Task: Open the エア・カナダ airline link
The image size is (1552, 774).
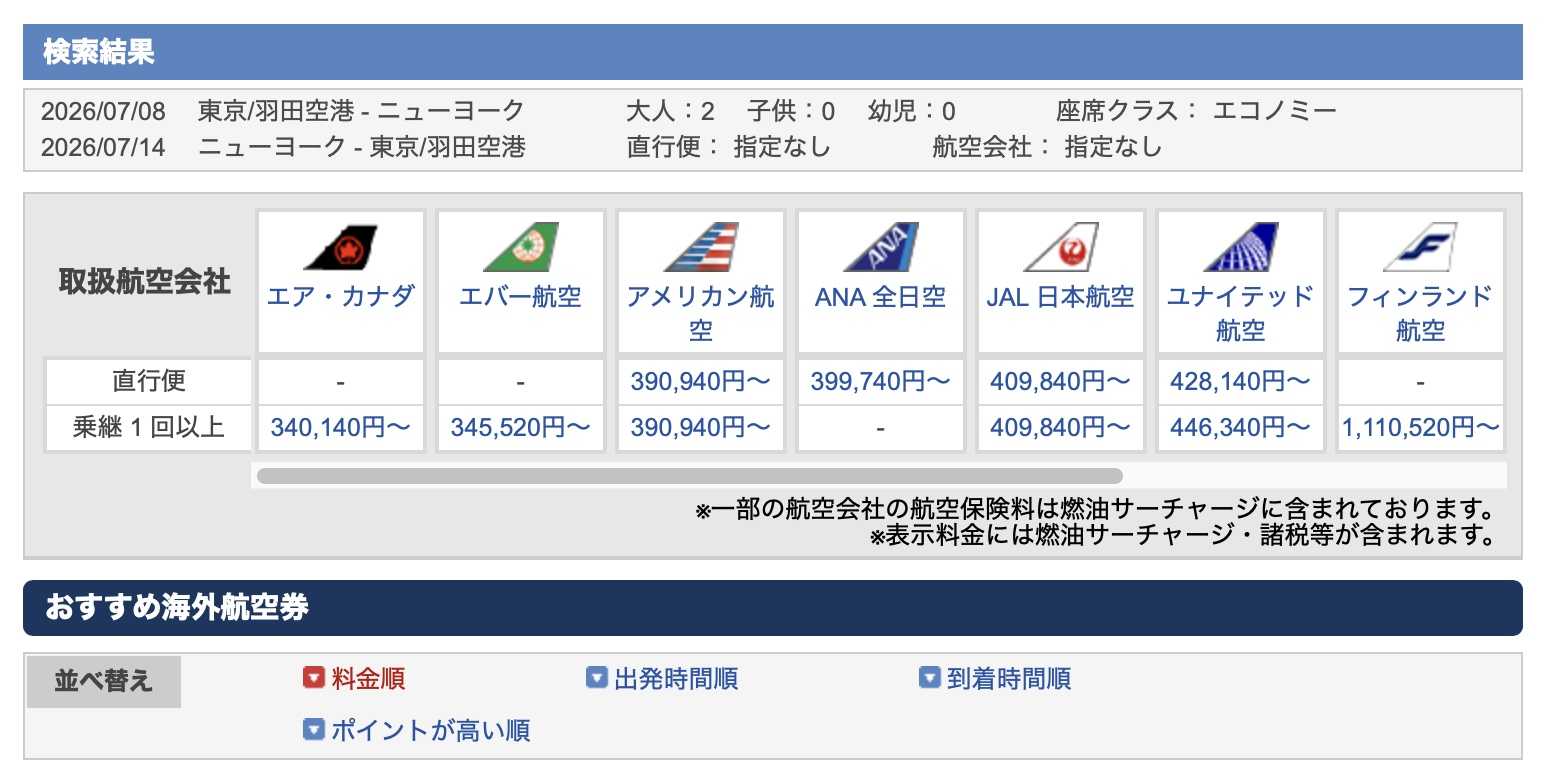Action: [x=340, y=297]
